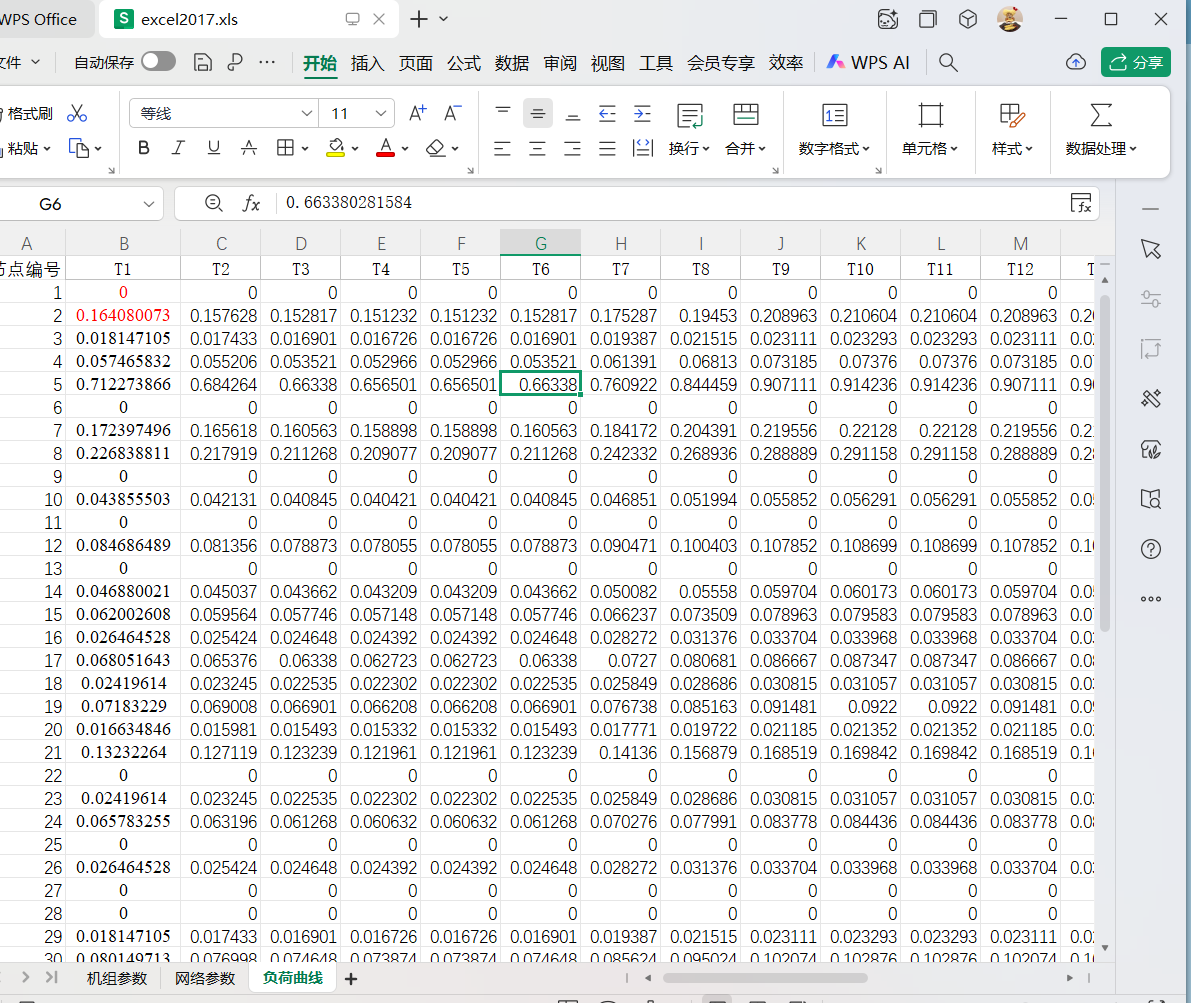Click the search magnifier icon in ribbon

[949, 62]
